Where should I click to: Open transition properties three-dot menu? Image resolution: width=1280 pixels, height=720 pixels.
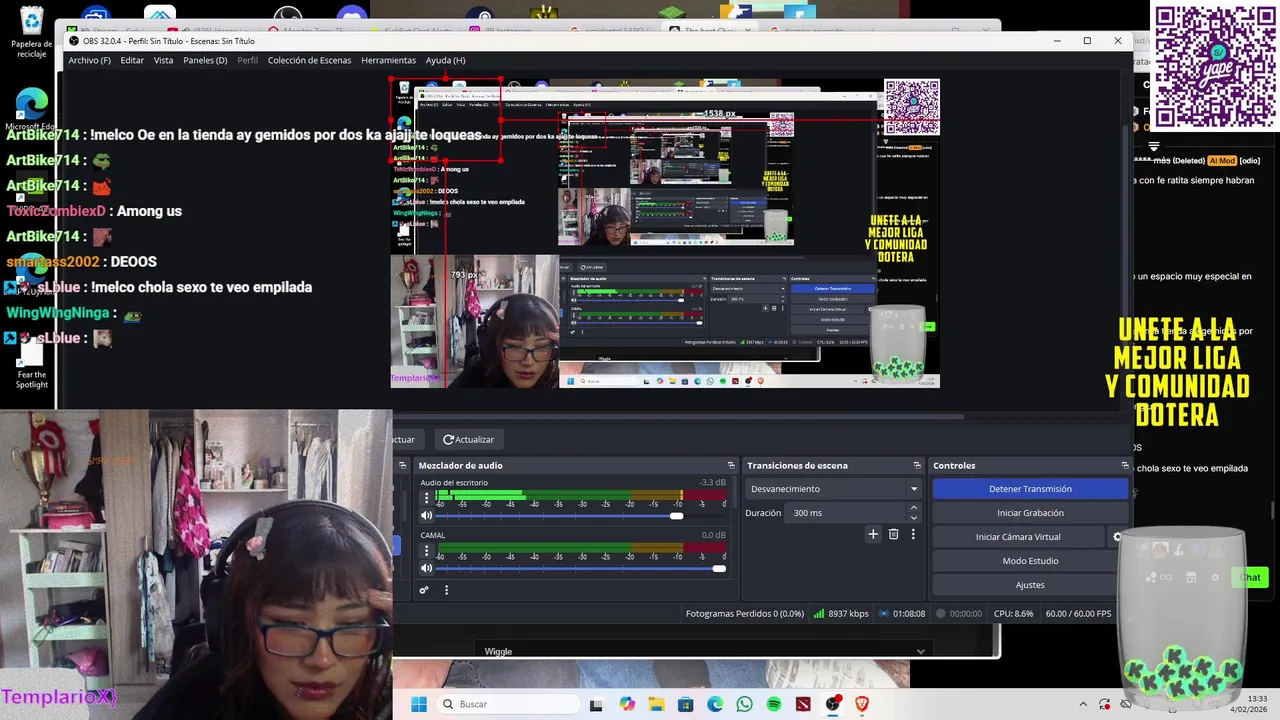pyautogui.click(x=913, y=535)
